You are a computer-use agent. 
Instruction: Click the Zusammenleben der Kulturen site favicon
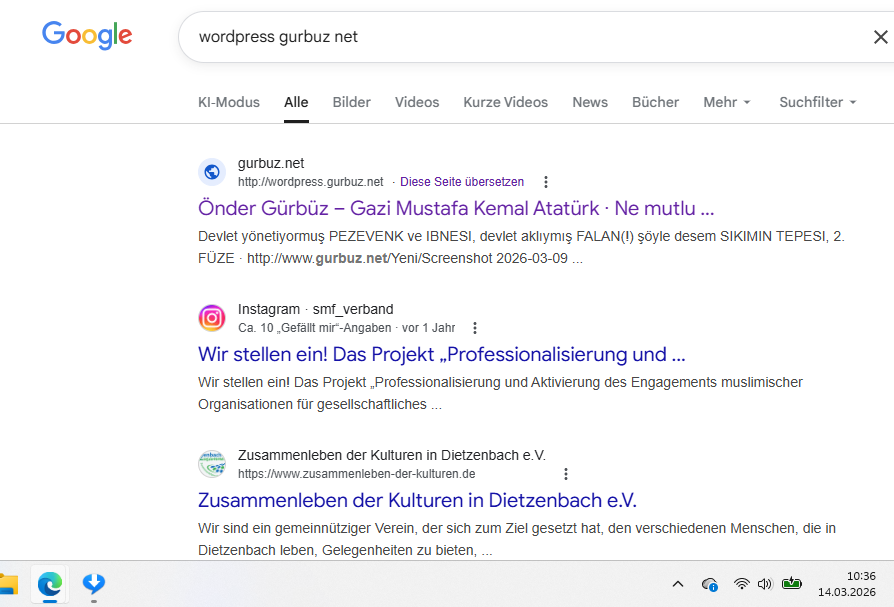[x=212, y=464]
